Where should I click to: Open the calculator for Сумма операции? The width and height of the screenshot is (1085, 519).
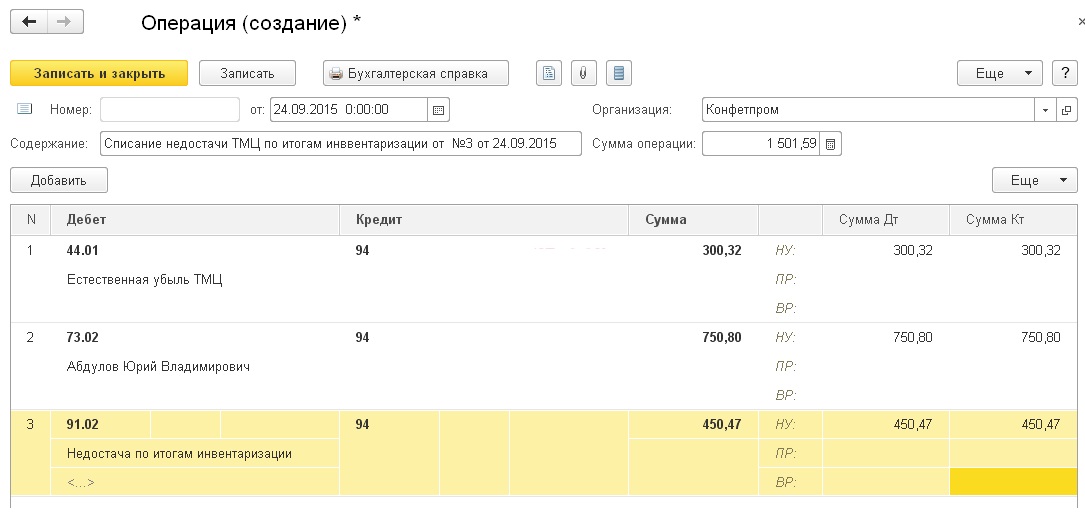tap(831, 144)
